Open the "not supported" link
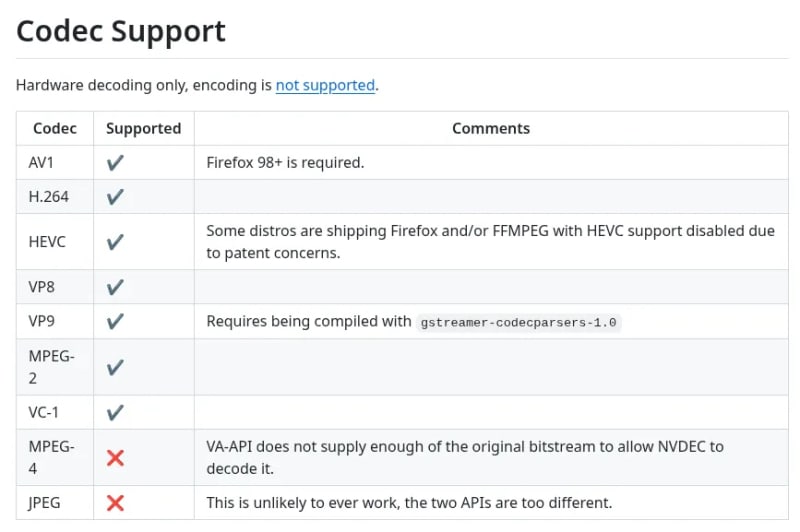This screenshot has height=532, width=800. pos(325,85)
